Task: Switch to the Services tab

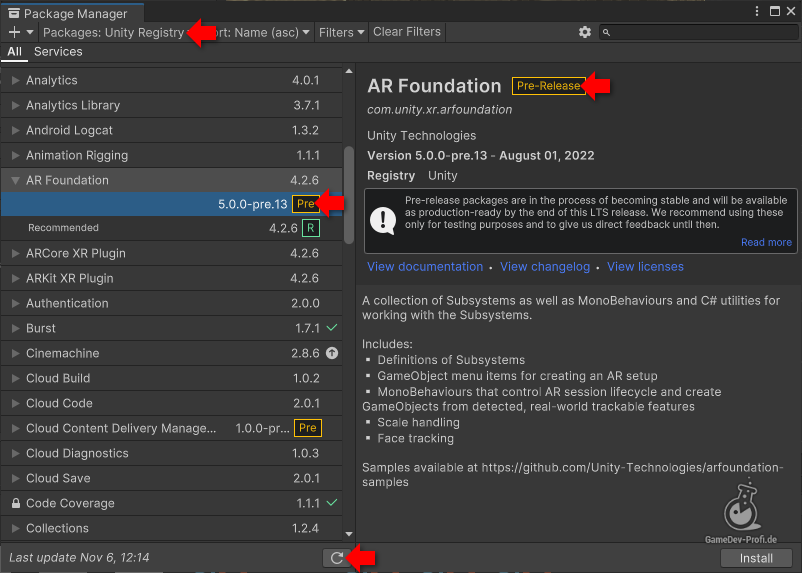Action: click(58, 51)
